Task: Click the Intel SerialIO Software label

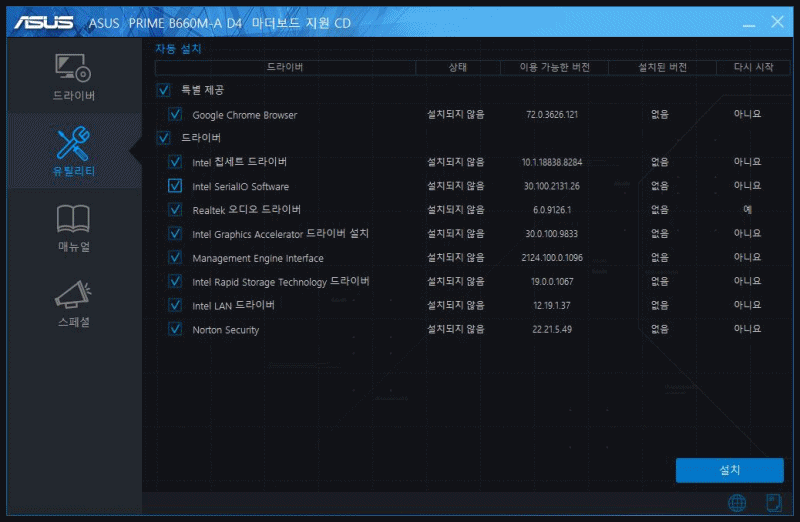Action: click(240, 187)
